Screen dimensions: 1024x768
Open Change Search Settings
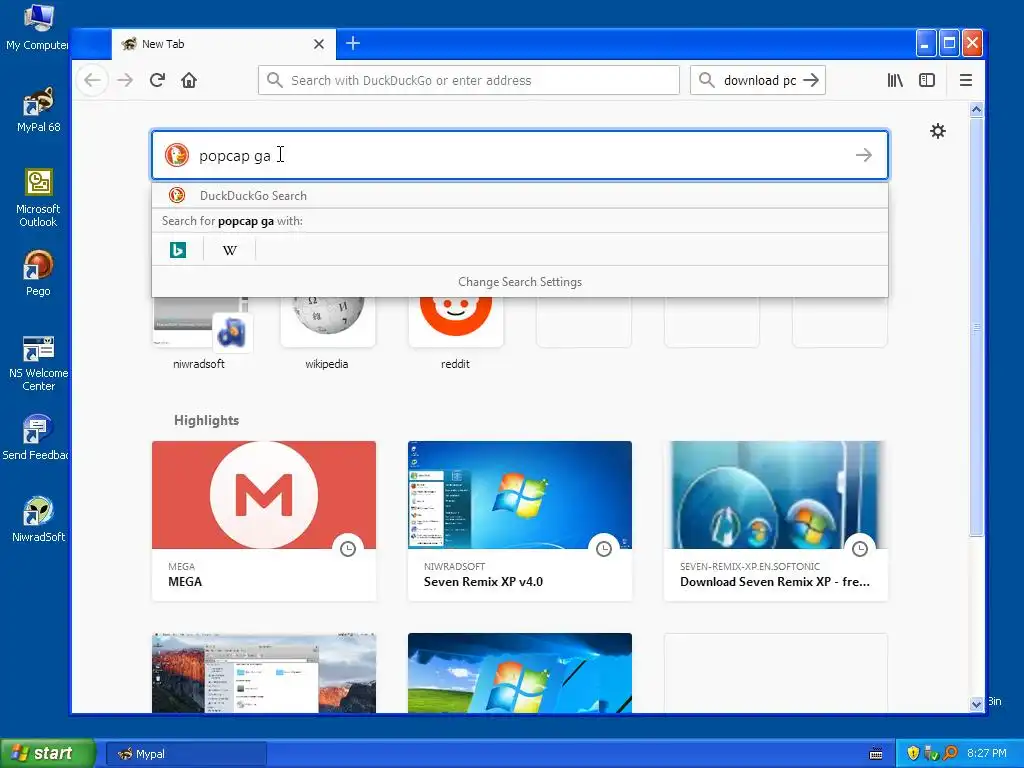click(x=520, y=282)
